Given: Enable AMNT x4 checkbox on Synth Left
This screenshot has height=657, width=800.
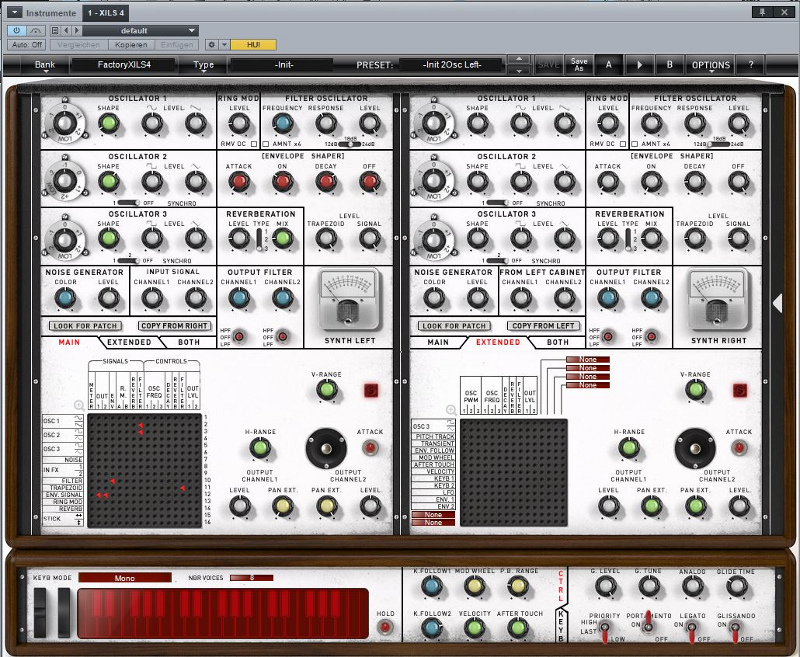Looking at the screenshot, I should coord(265,144).
